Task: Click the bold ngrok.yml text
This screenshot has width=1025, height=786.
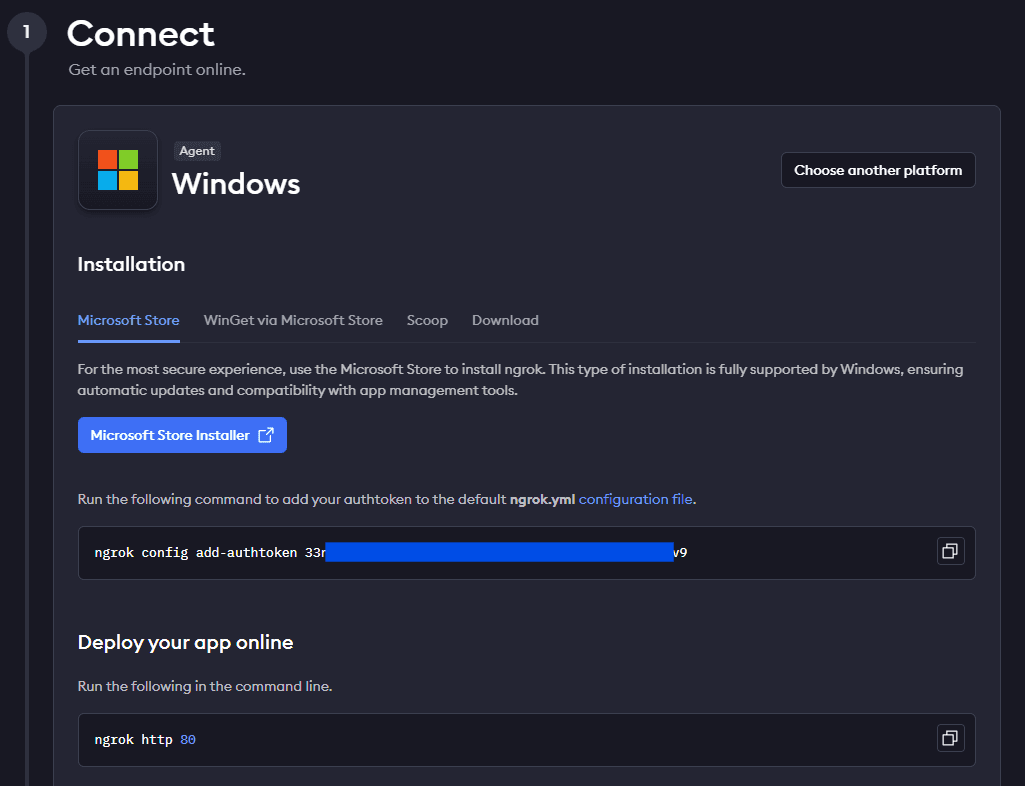Action: coord(542,500)
